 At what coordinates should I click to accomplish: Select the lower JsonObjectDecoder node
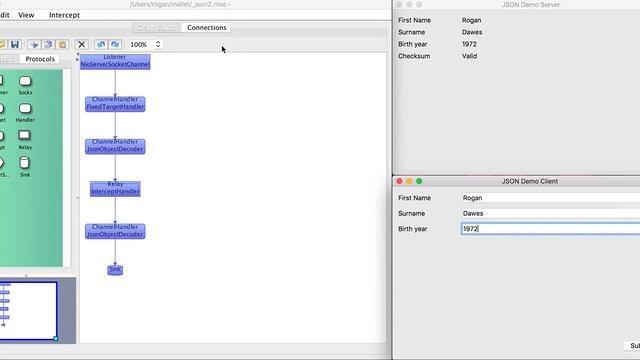point(115,231)
